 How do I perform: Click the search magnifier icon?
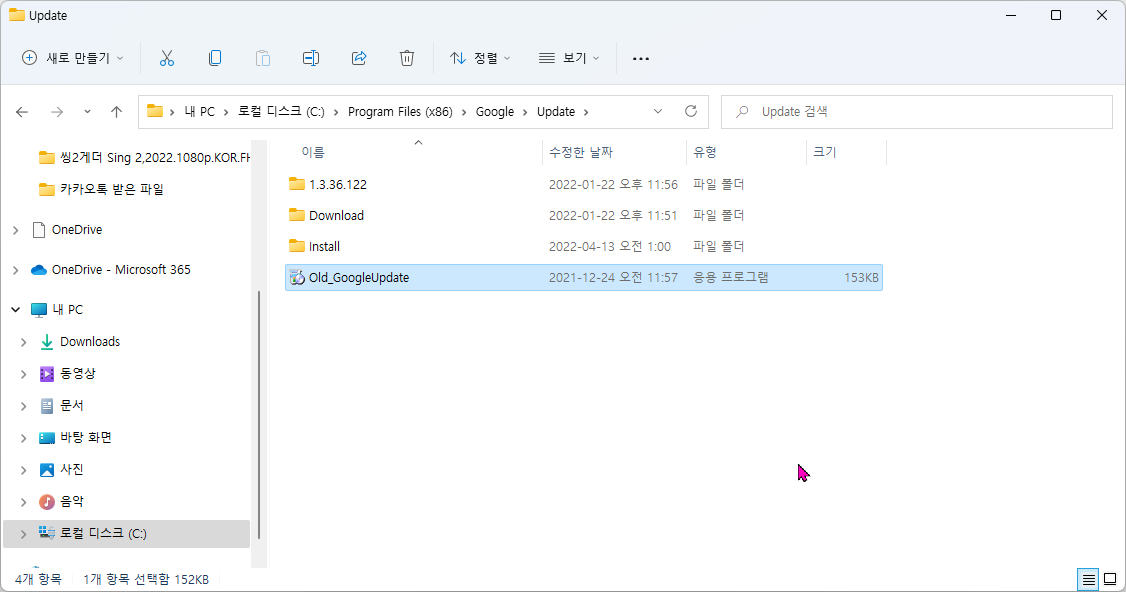coord(743,111)
